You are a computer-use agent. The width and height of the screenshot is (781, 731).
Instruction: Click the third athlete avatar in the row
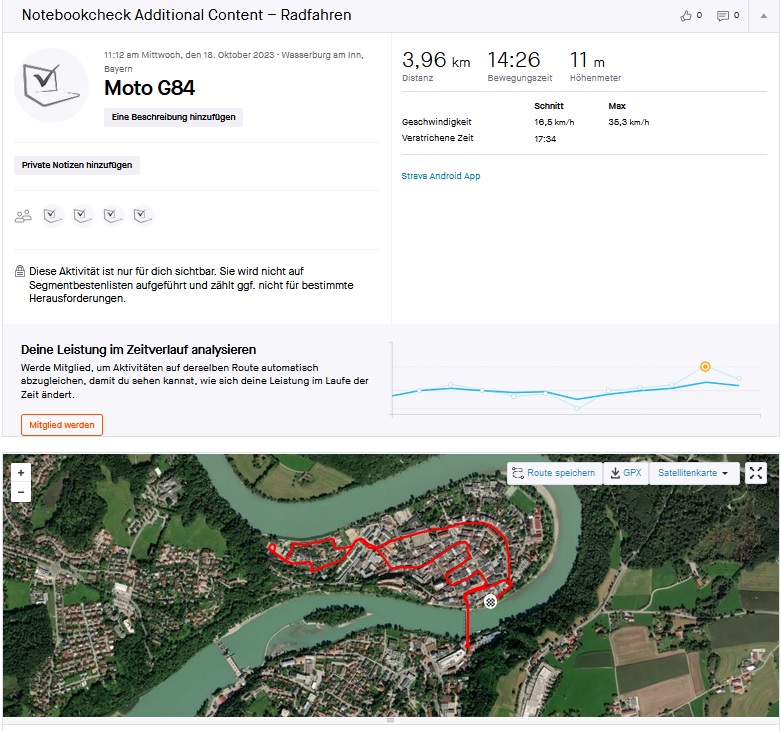coord(113,216)
